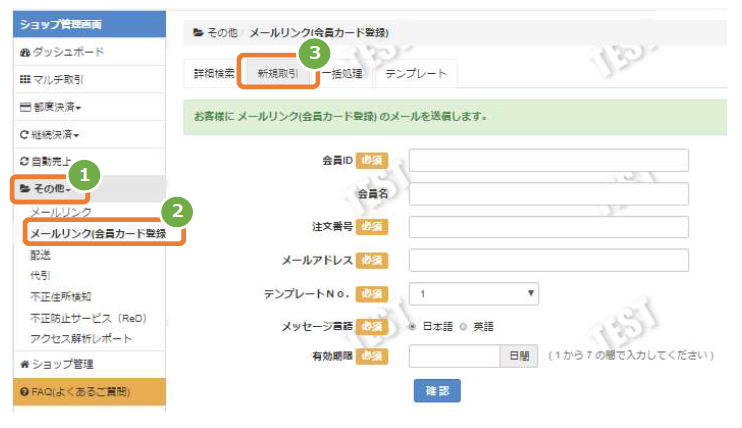This screenshot has width=742, height=428.
Task: Click the 会員ID input field
Action: [x=548, y=161]
